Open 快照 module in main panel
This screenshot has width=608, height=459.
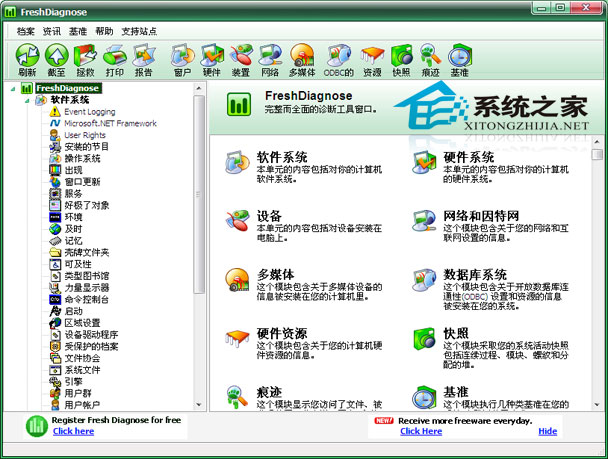click(x=456, y=333)
